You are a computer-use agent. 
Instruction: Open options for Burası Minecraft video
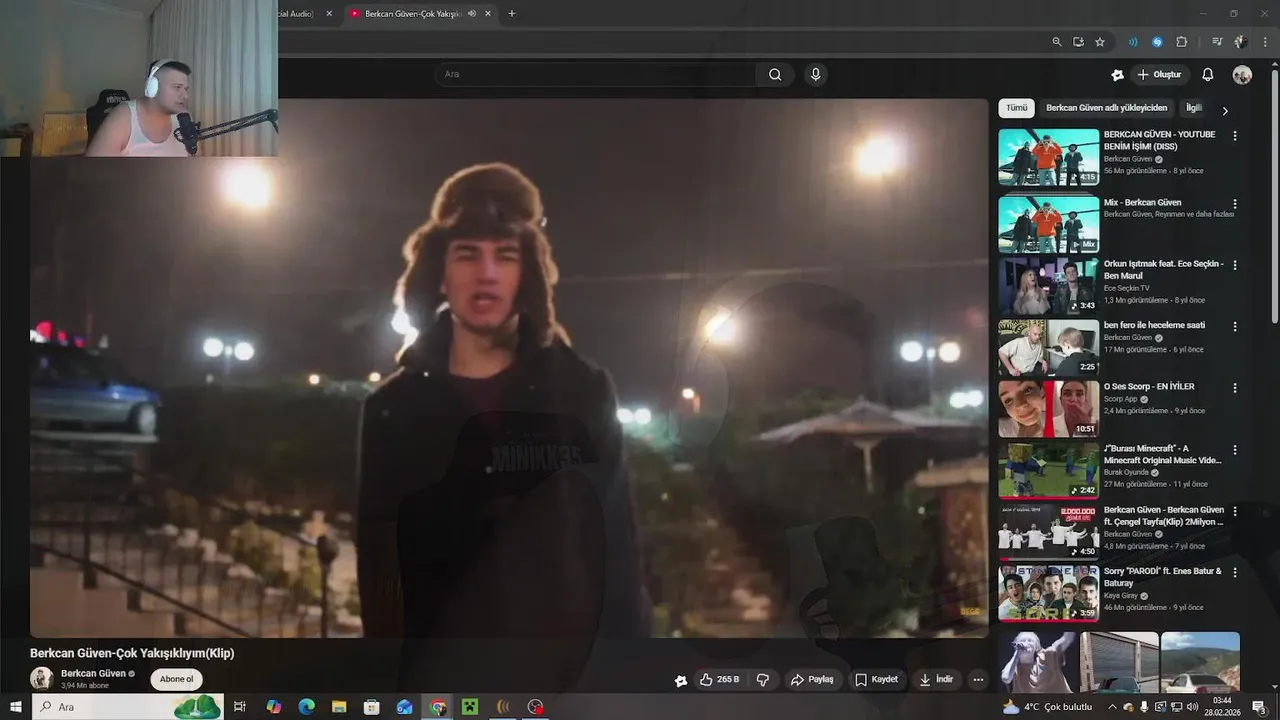(x=1235, y=450)
